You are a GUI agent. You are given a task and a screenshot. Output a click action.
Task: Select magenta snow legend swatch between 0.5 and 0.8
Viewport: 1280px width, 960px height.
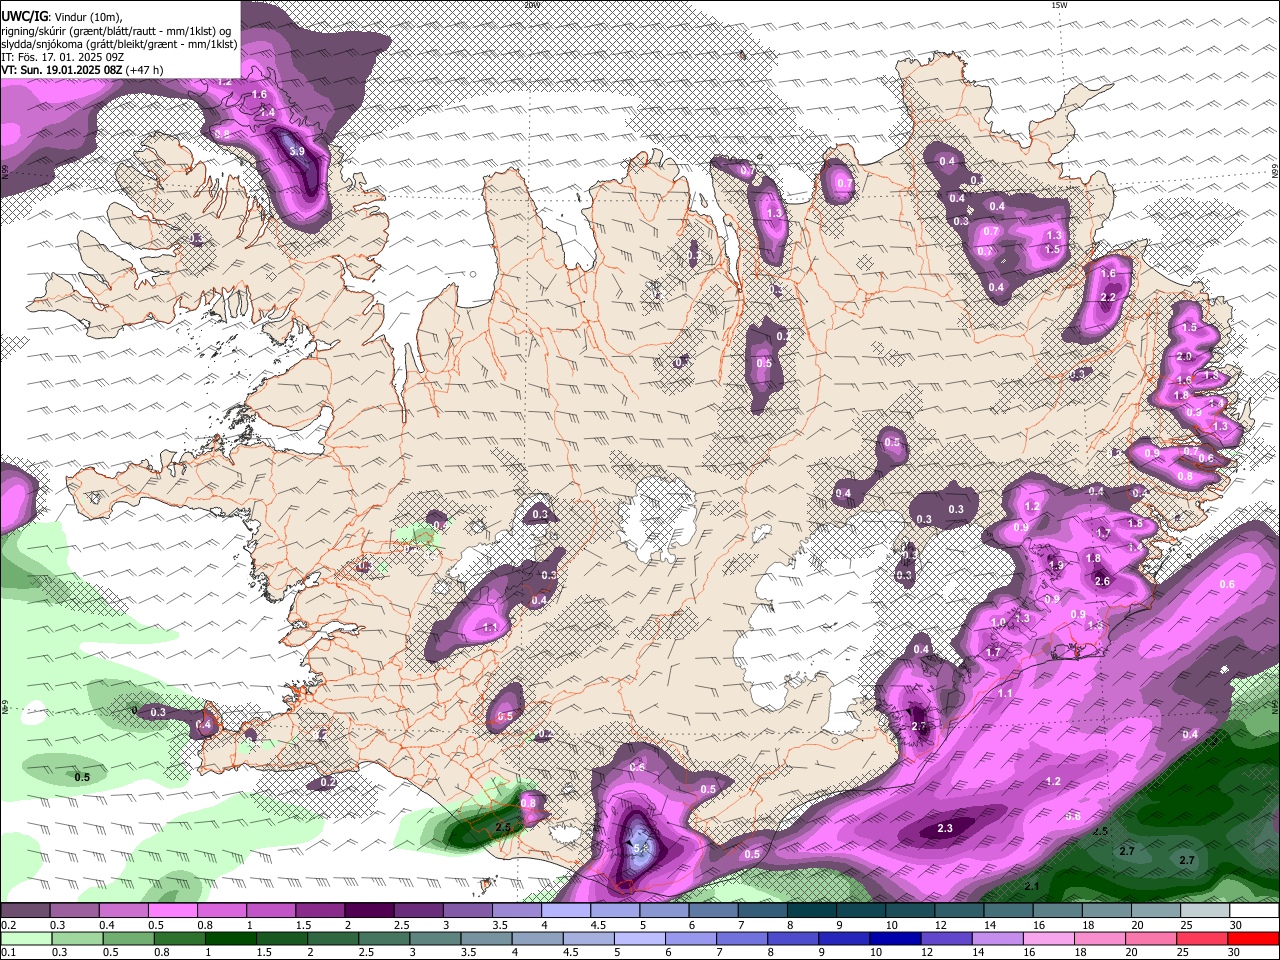pos(172,911)
